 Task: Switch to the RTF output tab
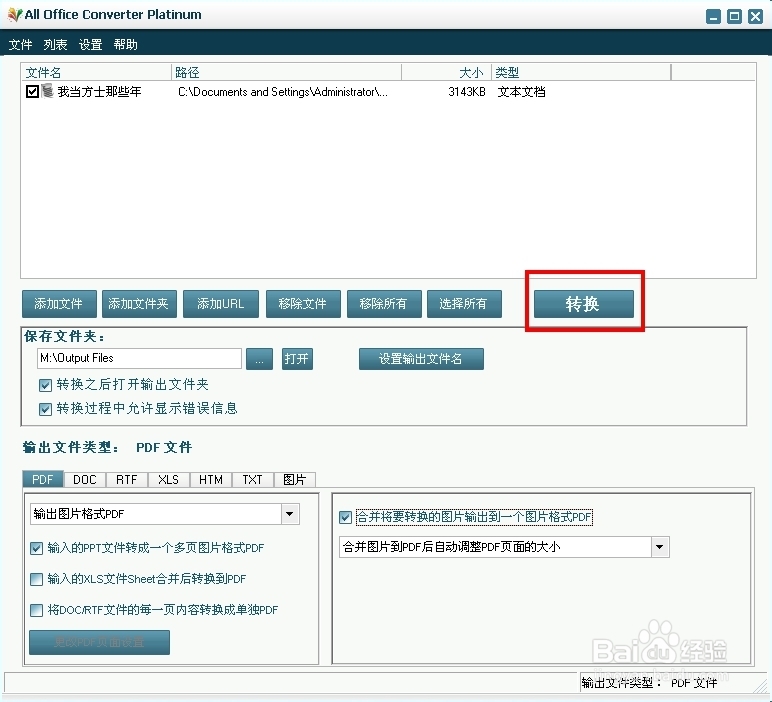[127, 479]
